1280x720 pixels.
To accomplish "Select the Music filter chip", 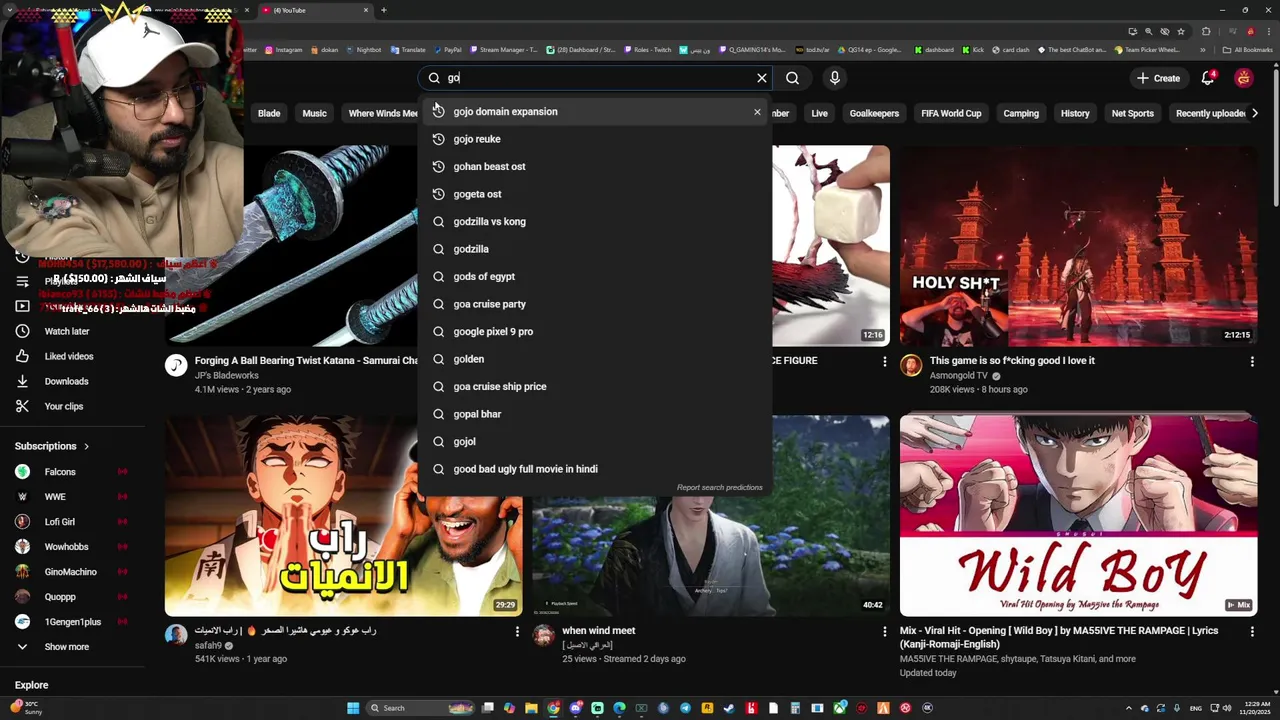I will tap(314, 113).
